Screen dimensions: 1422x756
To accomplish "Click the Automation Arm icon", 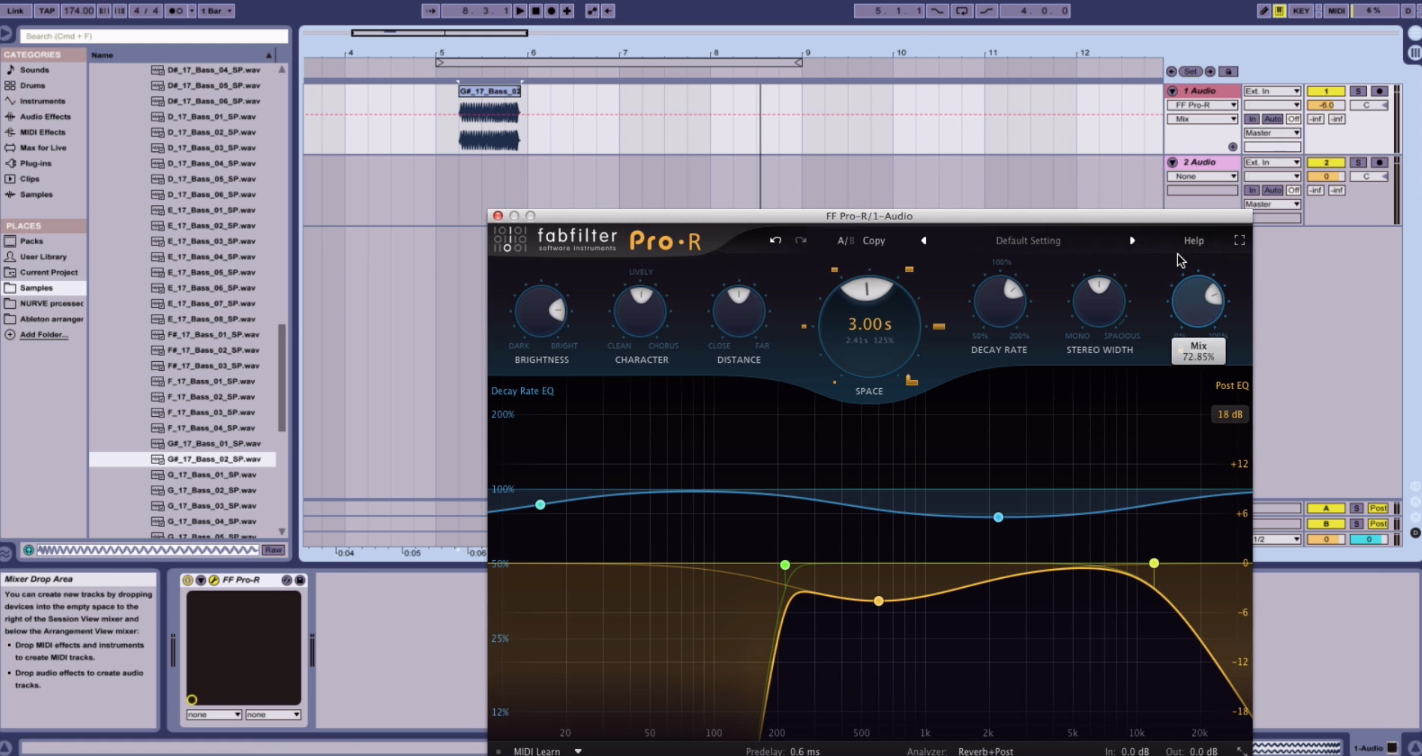I will coord(592,11).
